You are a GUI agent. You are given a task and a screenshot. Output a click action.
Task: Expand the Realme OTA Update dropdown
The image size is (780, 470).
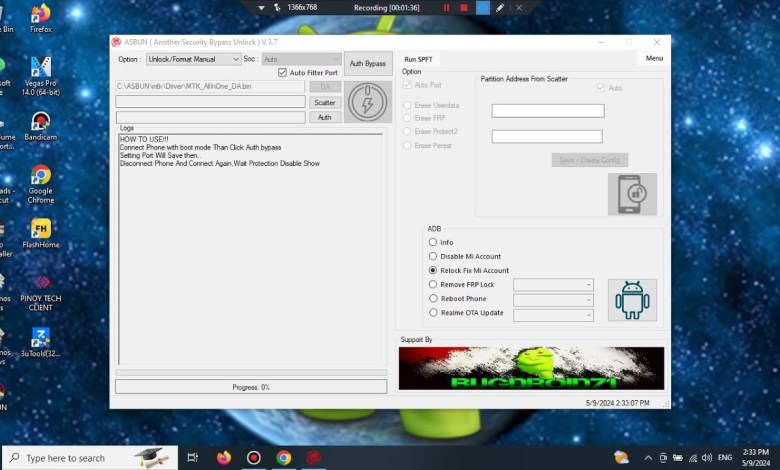pos(553,314)
